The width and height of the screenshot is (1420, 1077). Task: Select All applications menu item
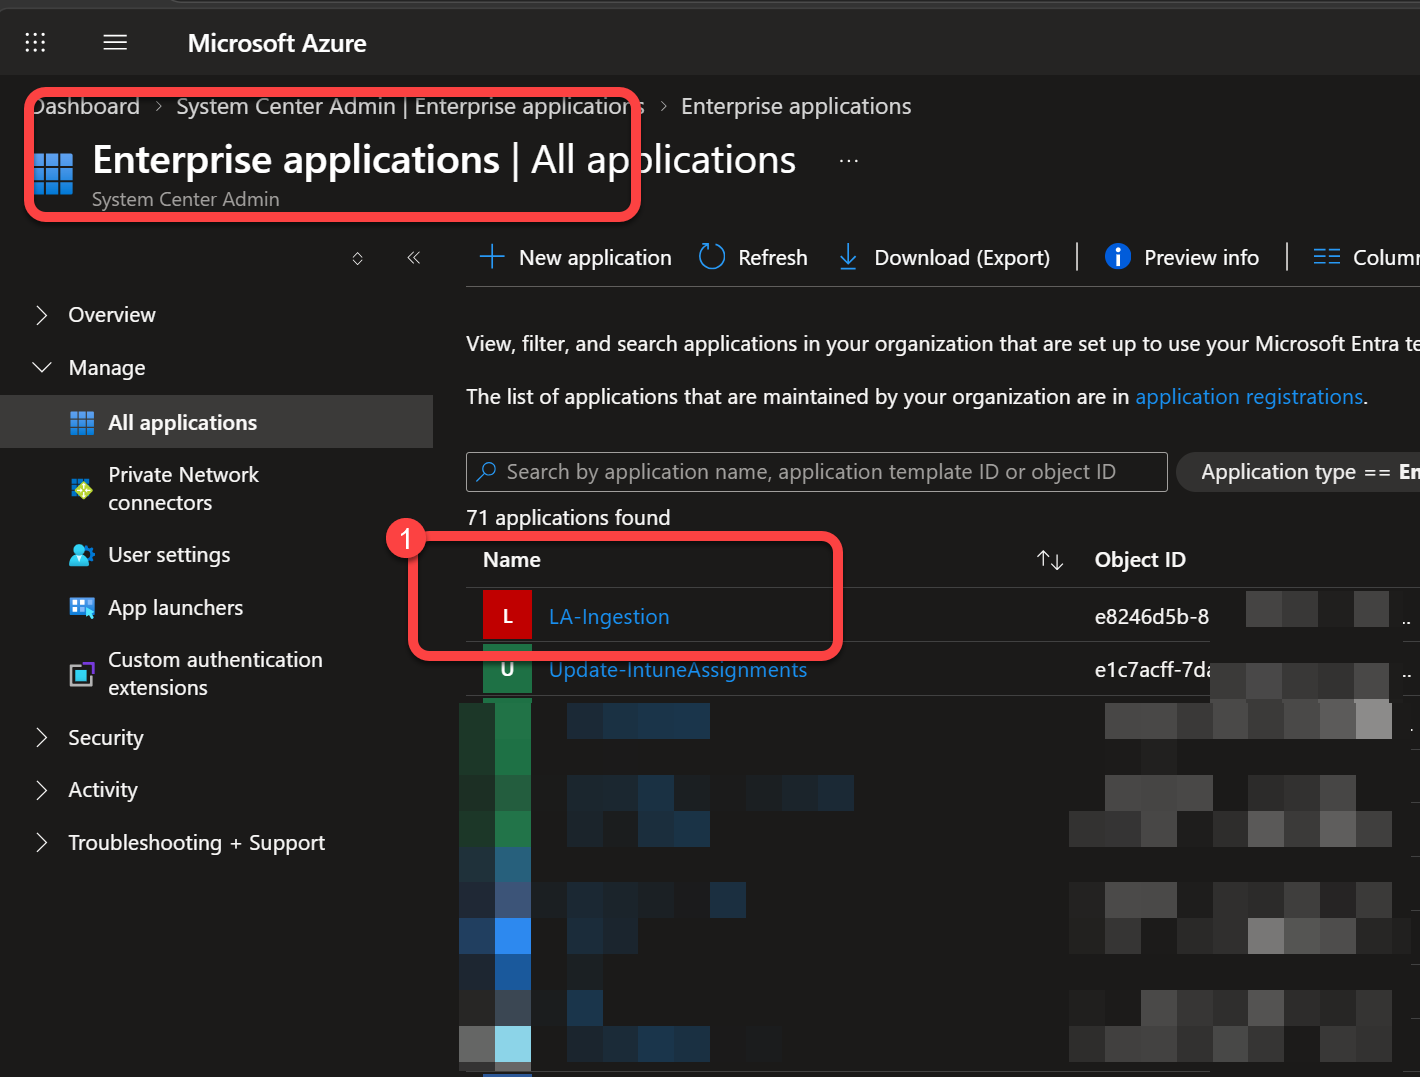coord(216,422)
